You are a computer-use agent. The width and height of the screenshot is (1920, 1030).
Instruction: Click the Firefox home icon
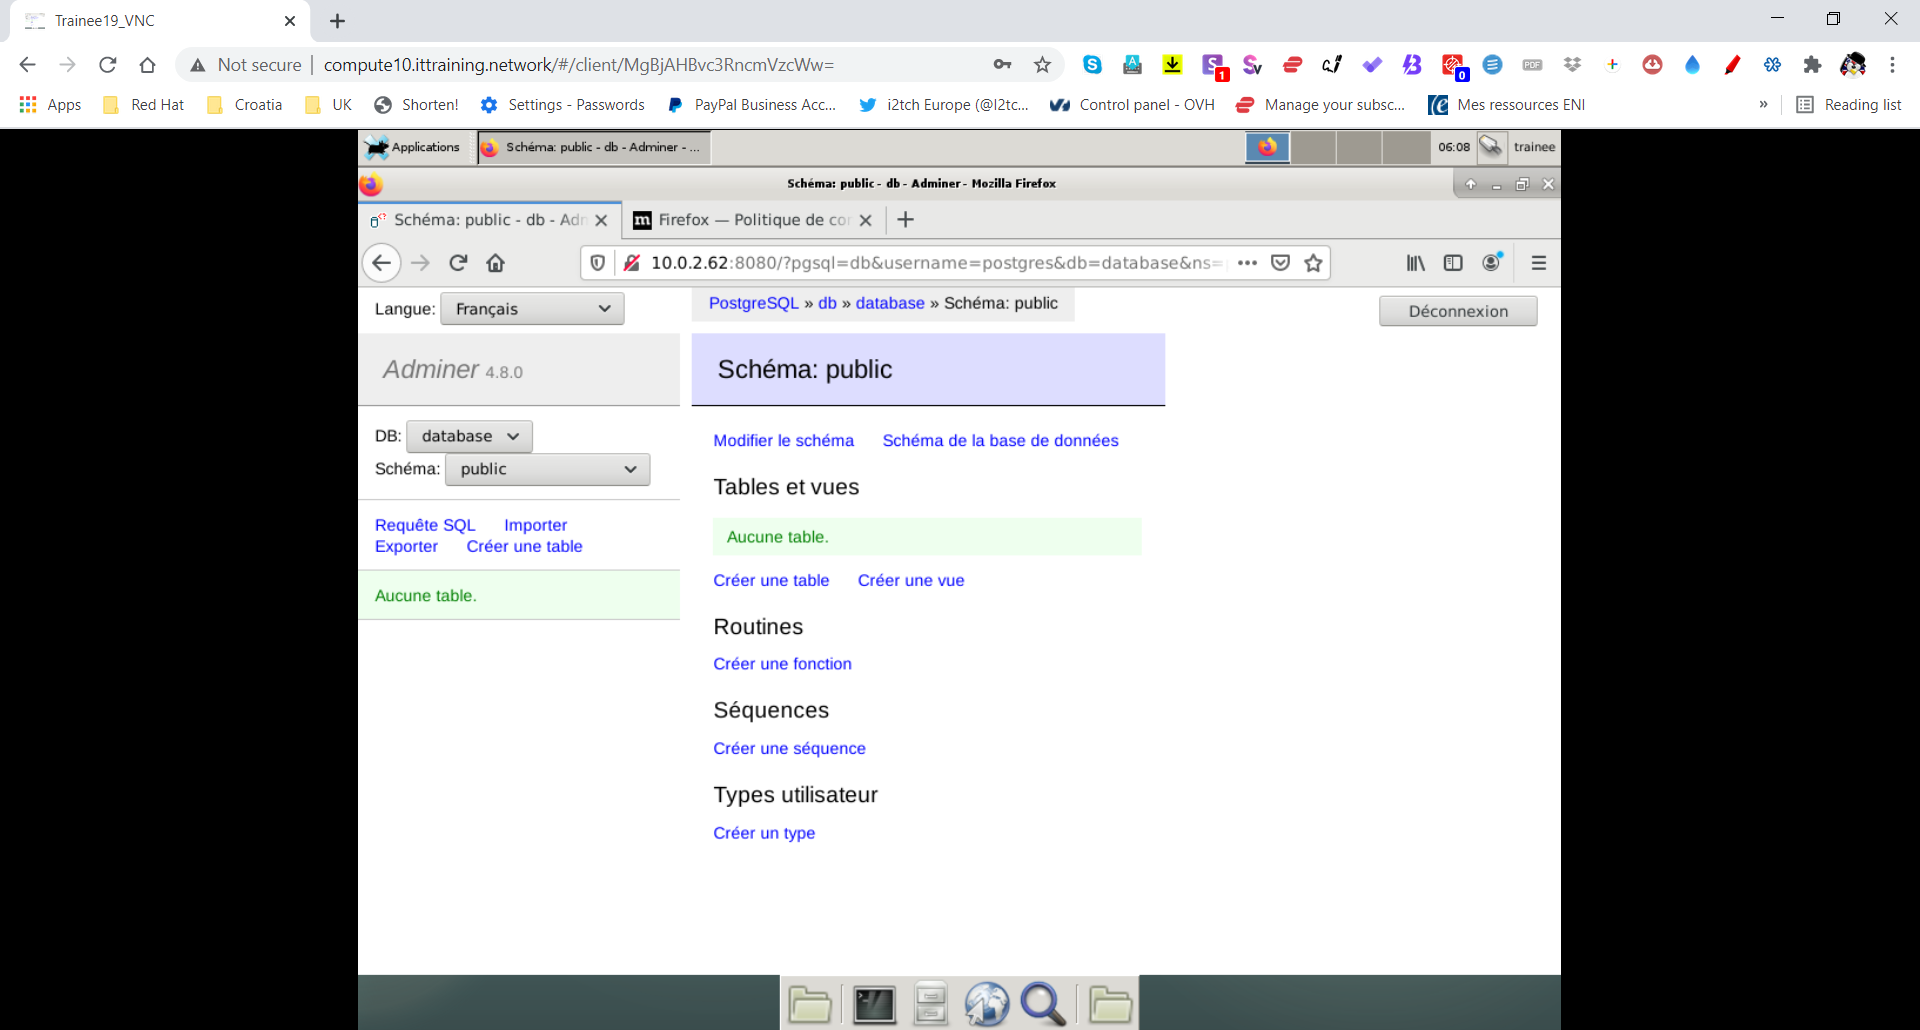point(495,263)
